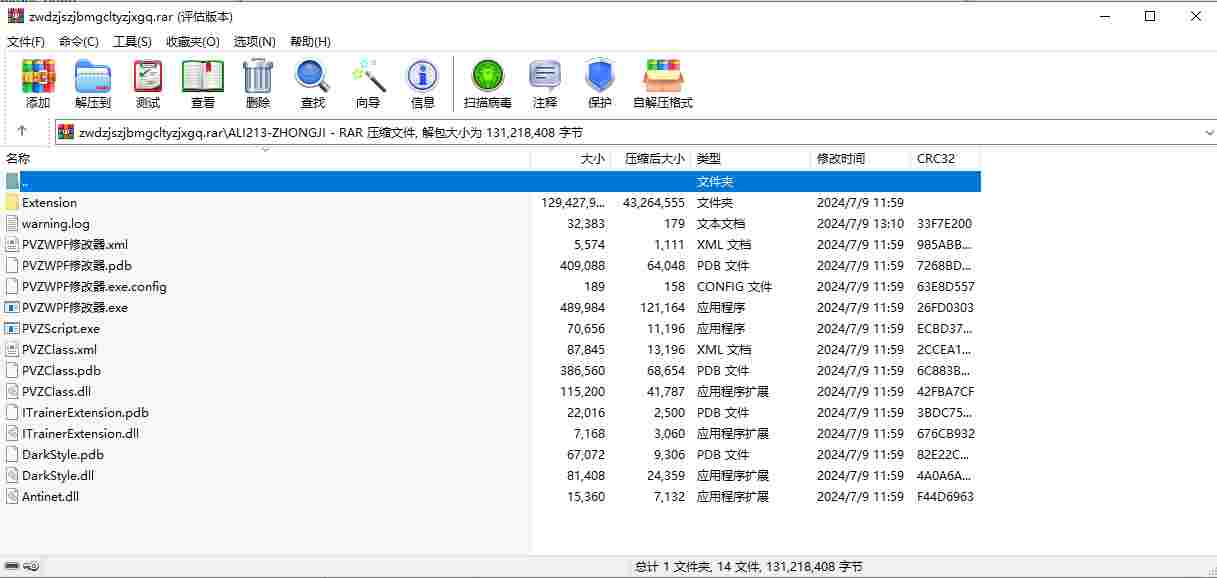Expand the address bar path dropdown

point(1208,132)
